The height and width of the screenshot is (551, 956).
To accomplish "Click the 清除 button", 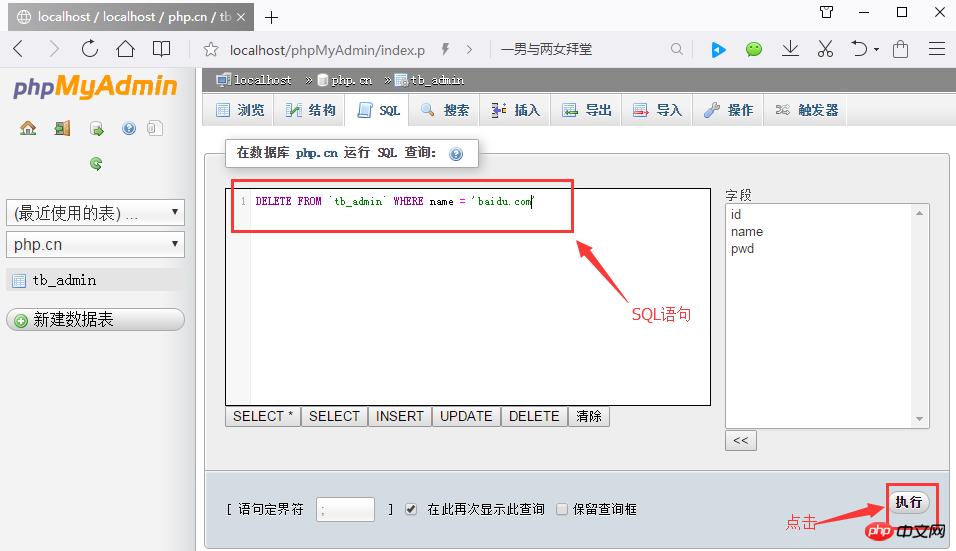I will point(589,416).
